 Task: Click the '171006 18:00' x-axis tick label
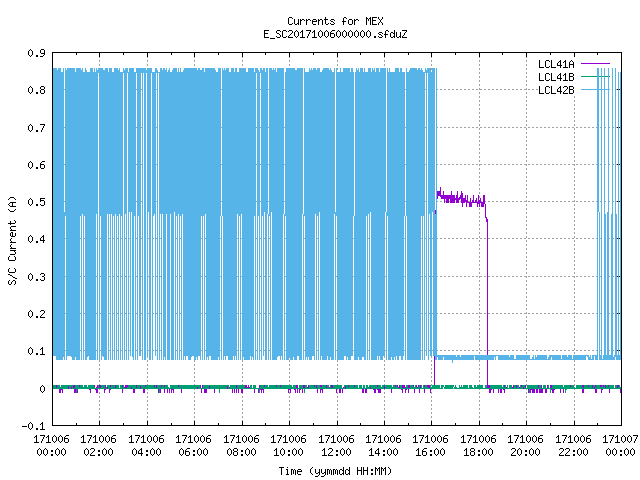478,446
